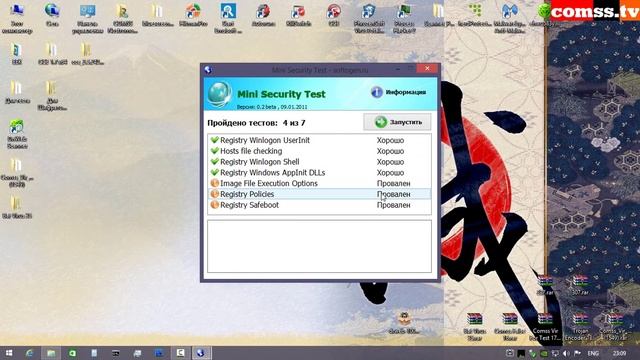Open the clock showing 23:09
This screenshot has height=360, width=640.
(619, 353)
